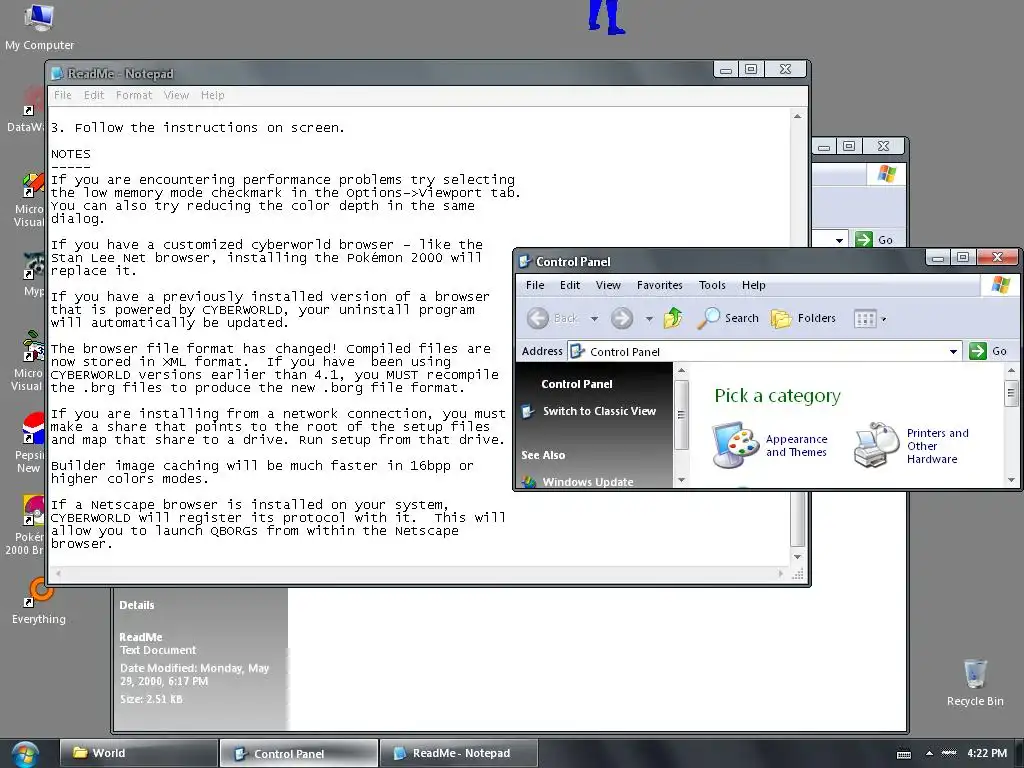Open the File menu in Control Panel
Screen dimensions: 1024x768
(535, 285)
